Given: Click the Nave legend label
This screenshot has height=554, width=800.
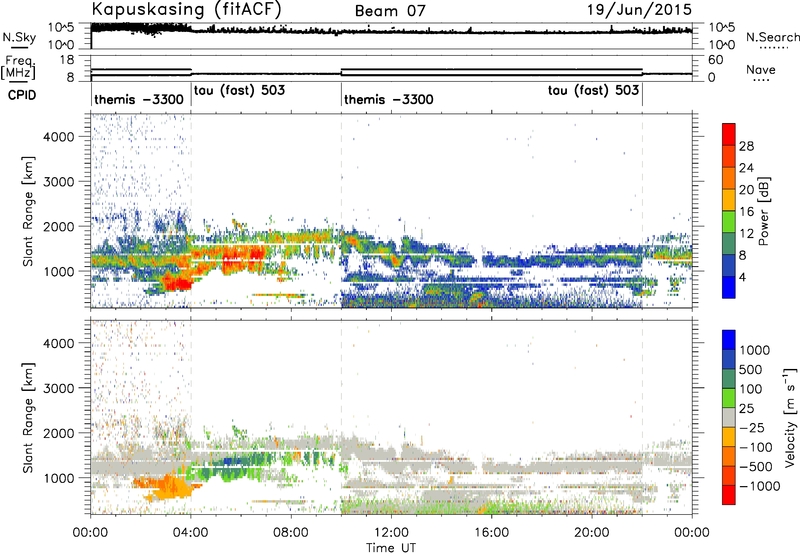Looking at the screenshot, I should pos(761,70).
